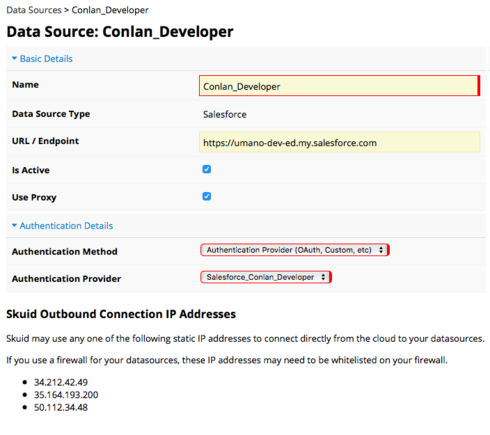Click the firewall whitelisting note paragraph
The image size is (490, 435).
pyautogui.click(x=227, y=360)
